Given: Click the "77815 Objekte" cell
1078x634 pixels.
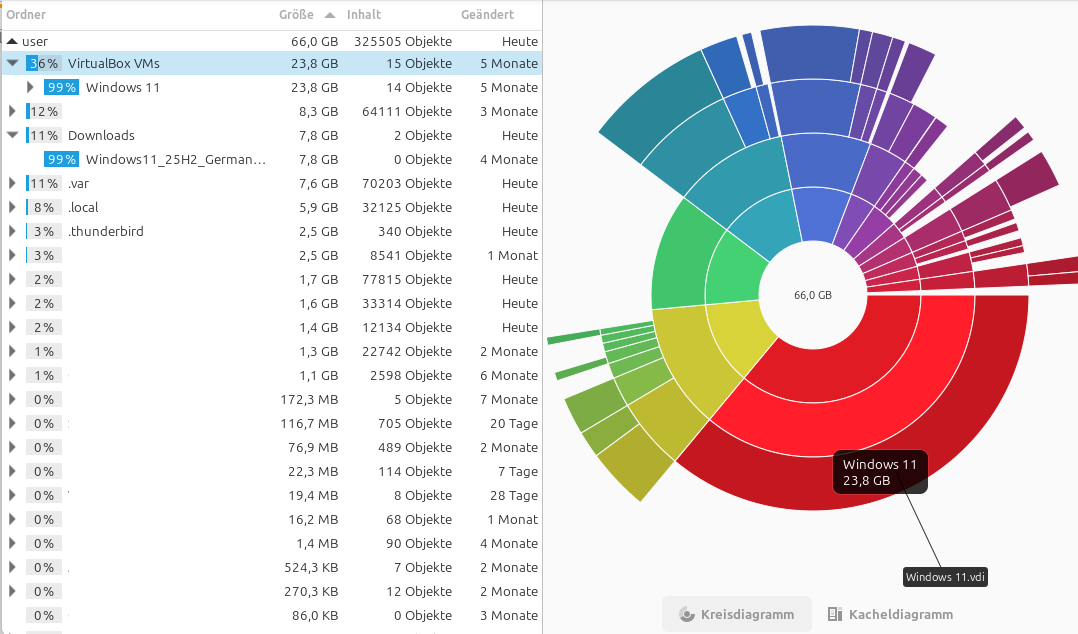Looking at the screenshot, I should click(407, 280).
